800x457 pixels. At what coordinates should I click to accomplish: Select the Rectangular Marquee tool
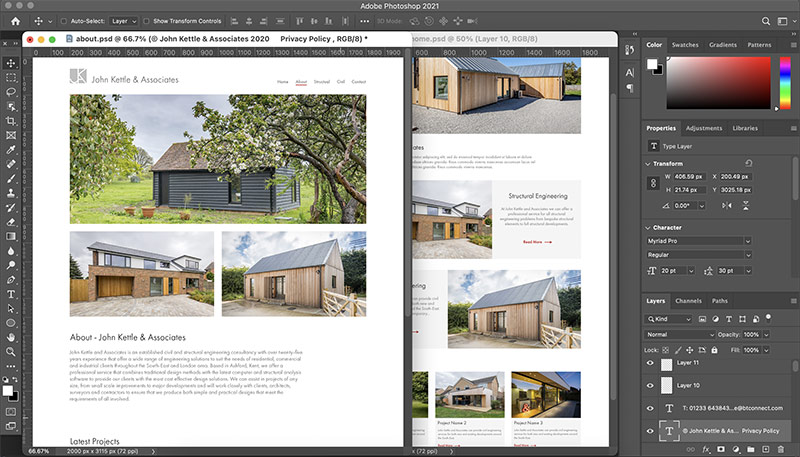11,78
